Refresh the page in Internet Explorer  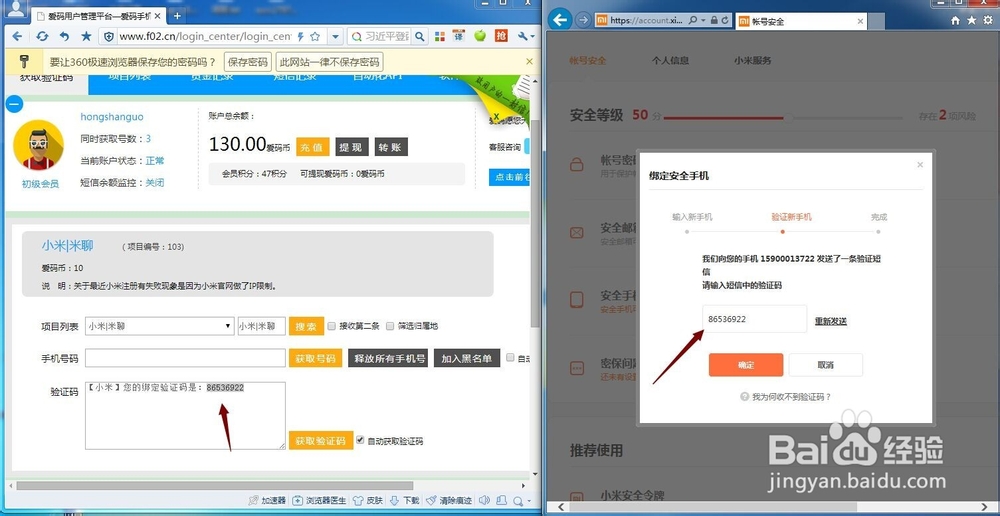tap(725, 20)
